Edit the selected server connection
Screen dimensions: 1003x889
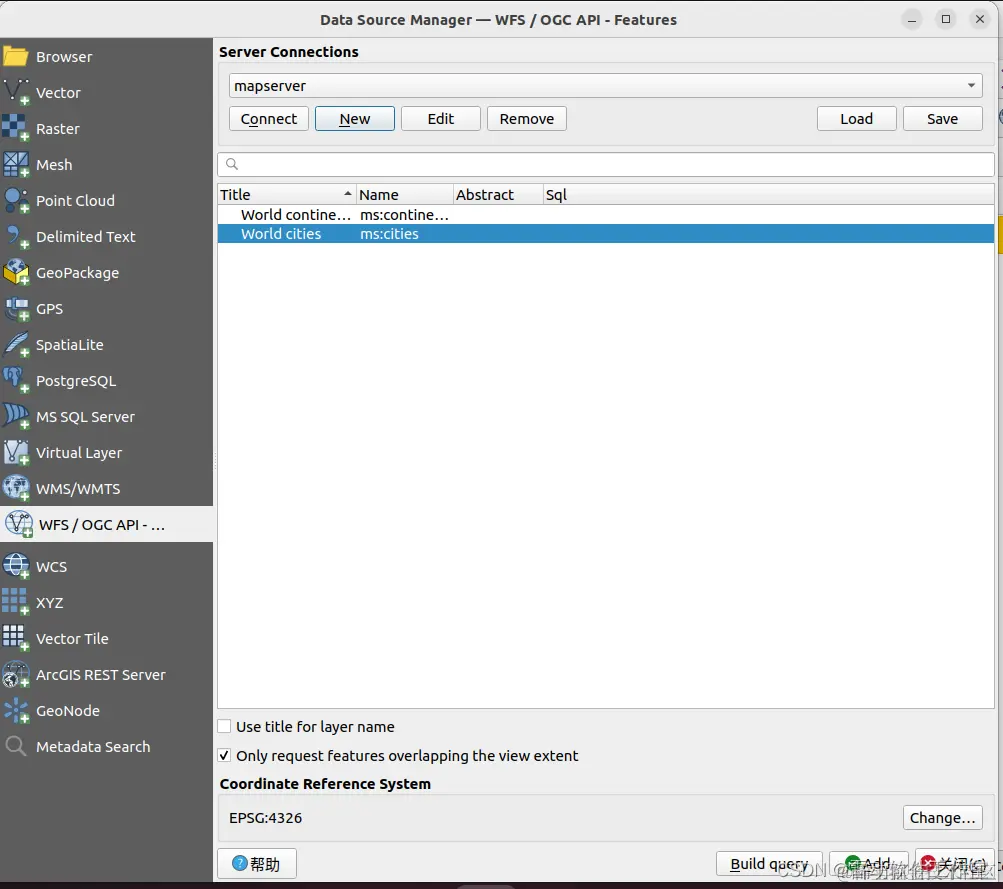tap(441, 119)
